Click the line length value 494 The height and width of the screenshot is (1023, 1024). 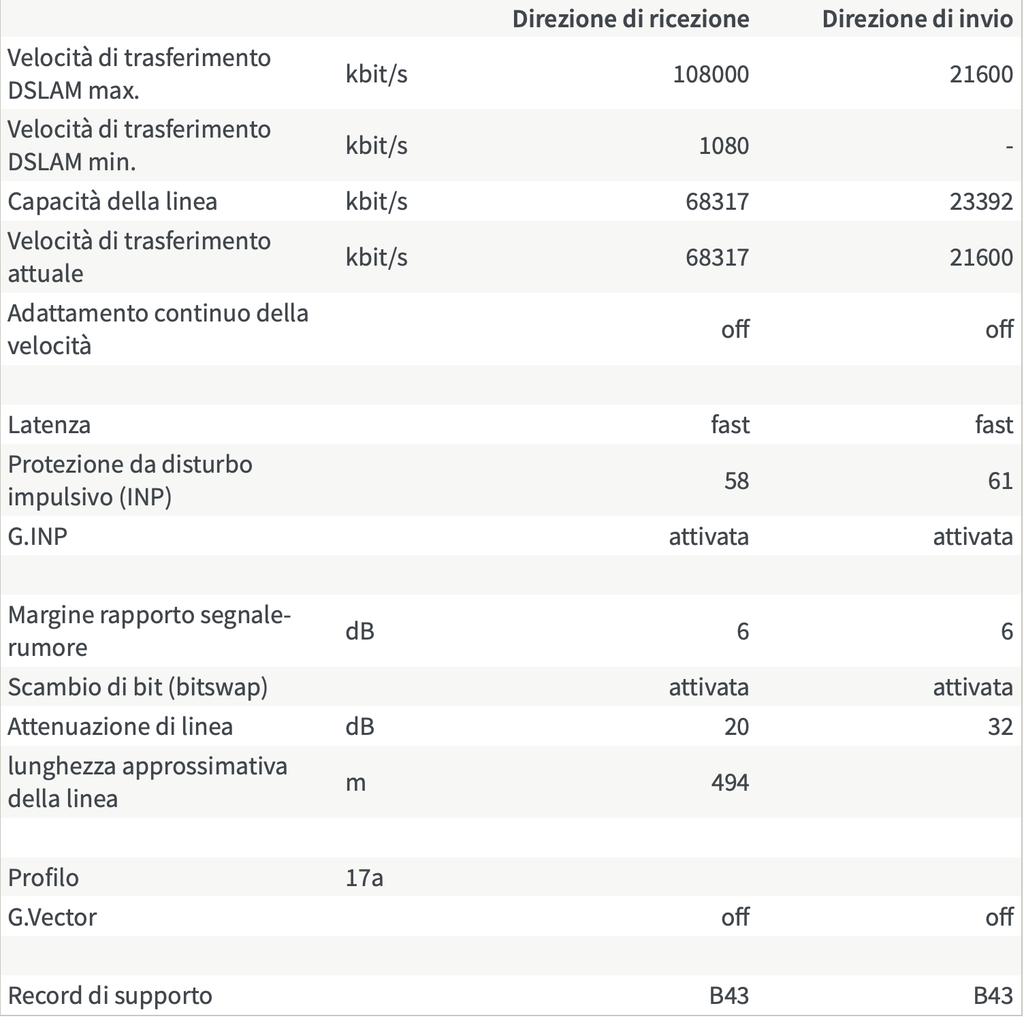click(x=729, y=782)
